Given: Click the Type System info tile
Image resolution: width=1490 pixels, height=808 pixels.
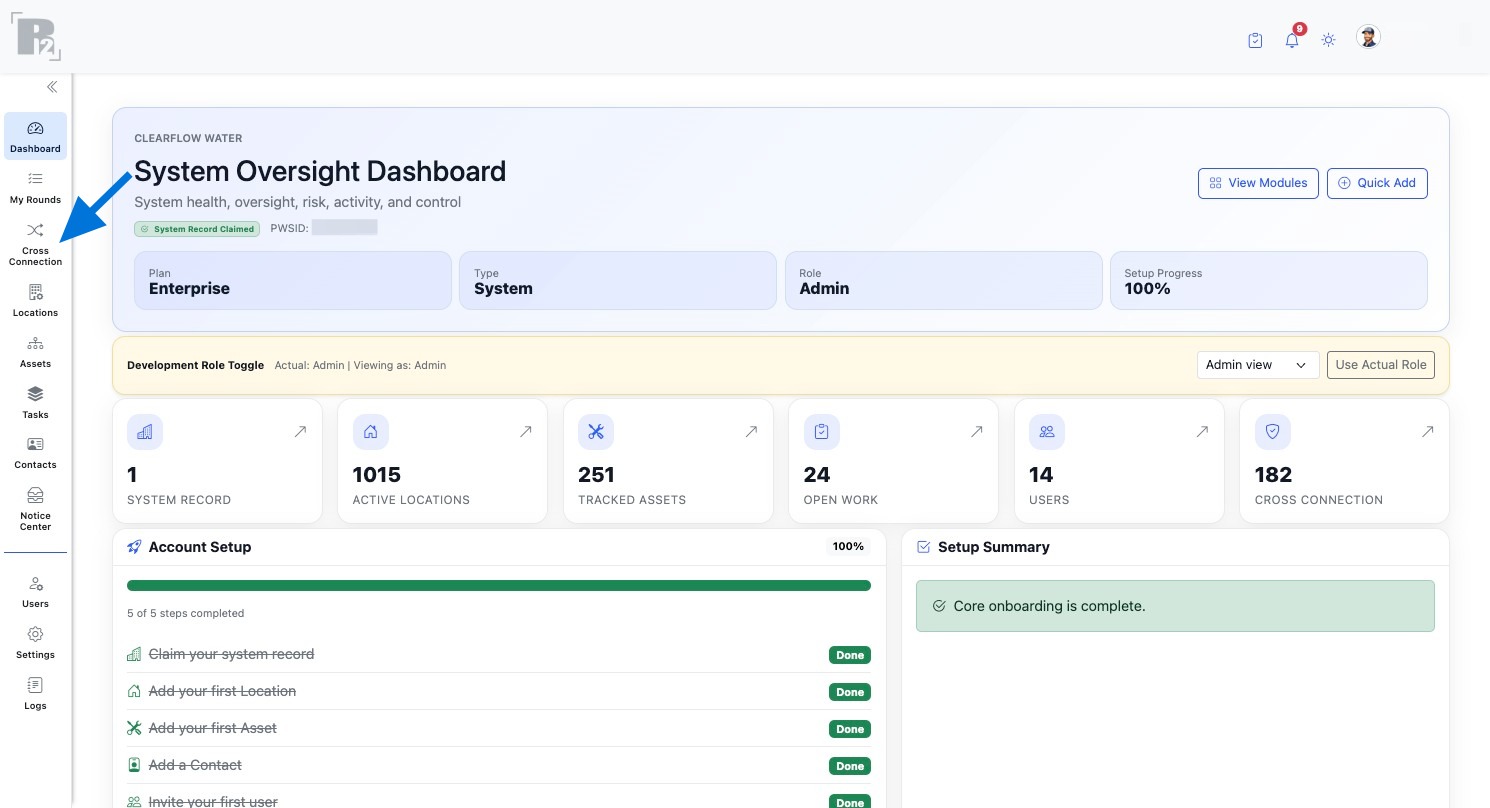Looking at the screenshot, I should tap(618, 280).
